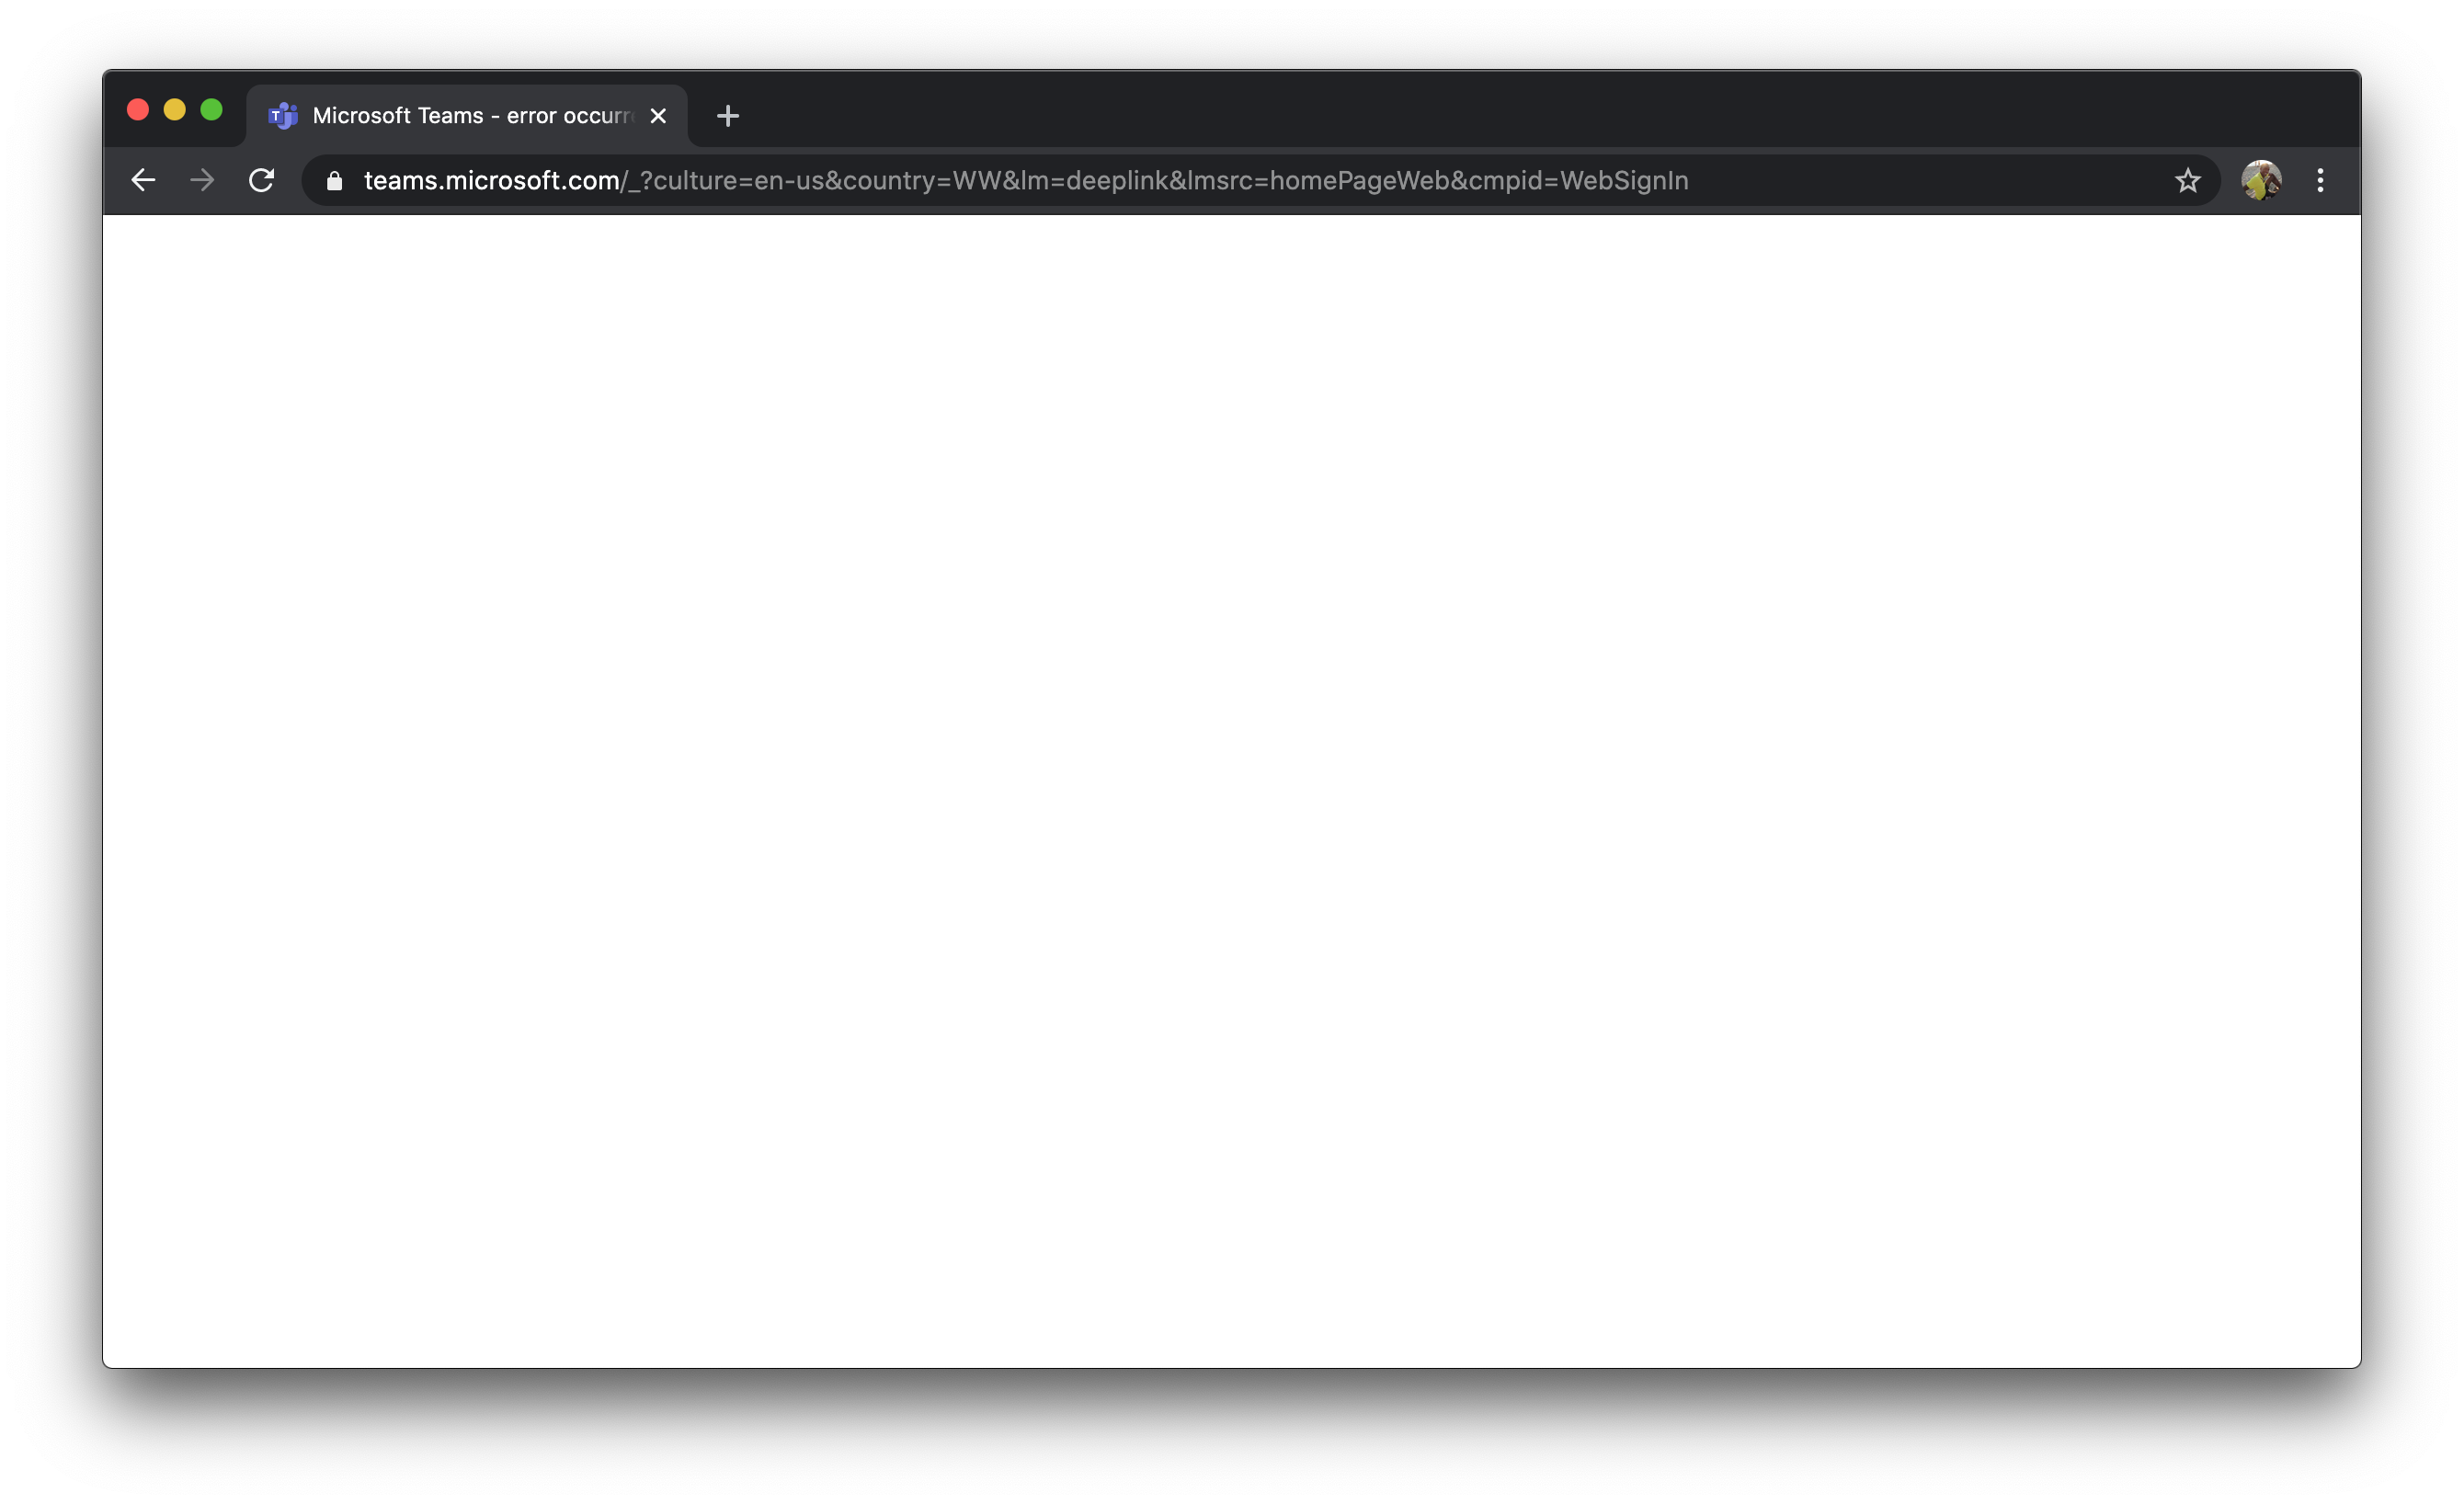Click the red close window button
The height and width of the screenshot is (1504, 2464).
[138, 110]
